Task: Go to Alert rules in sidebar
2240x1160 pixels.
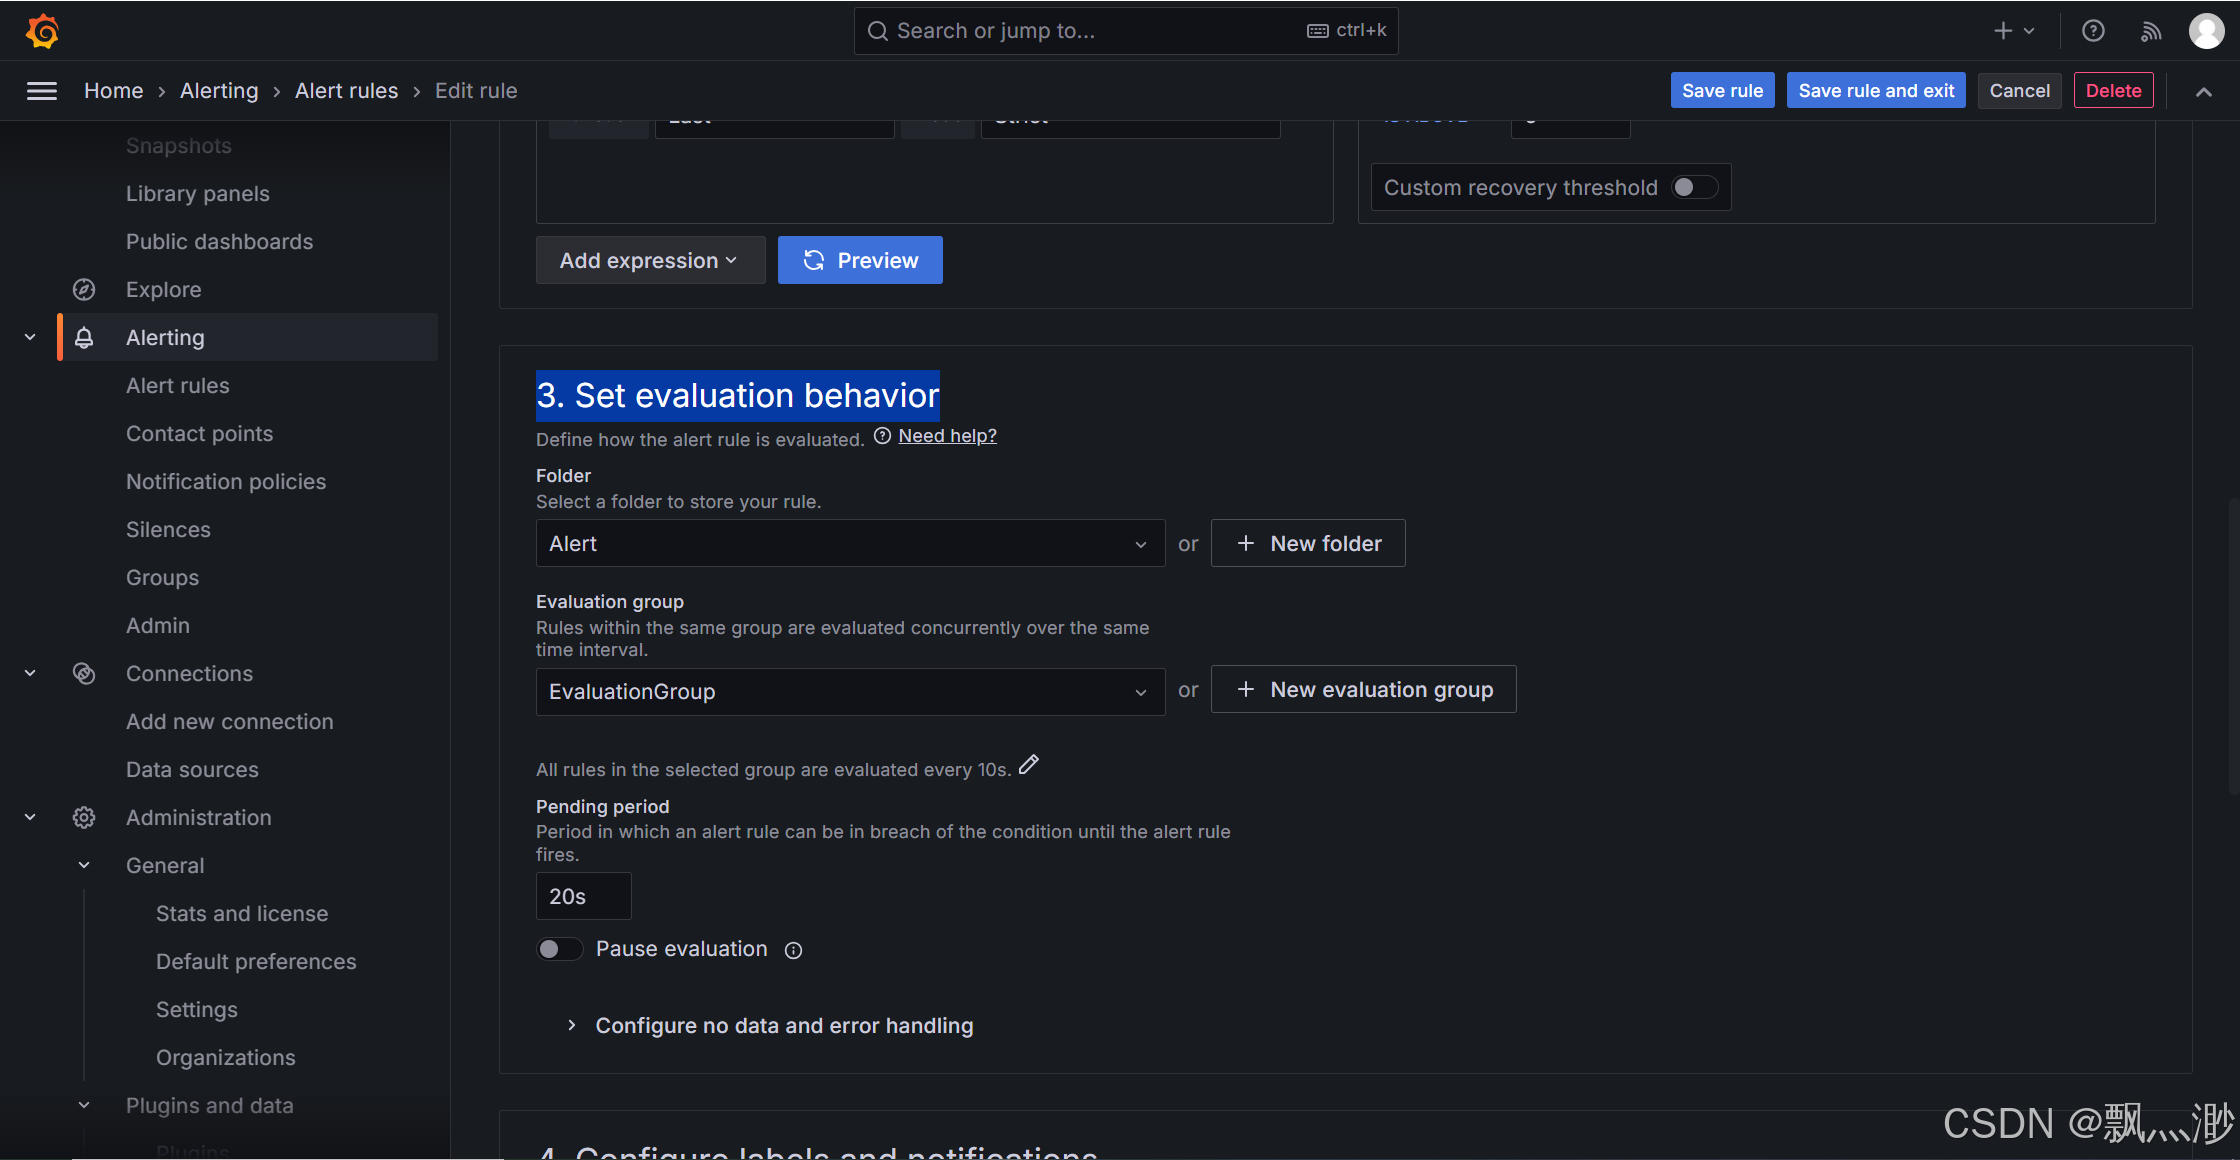Action: pyautogui.click(x=178, y=386)
